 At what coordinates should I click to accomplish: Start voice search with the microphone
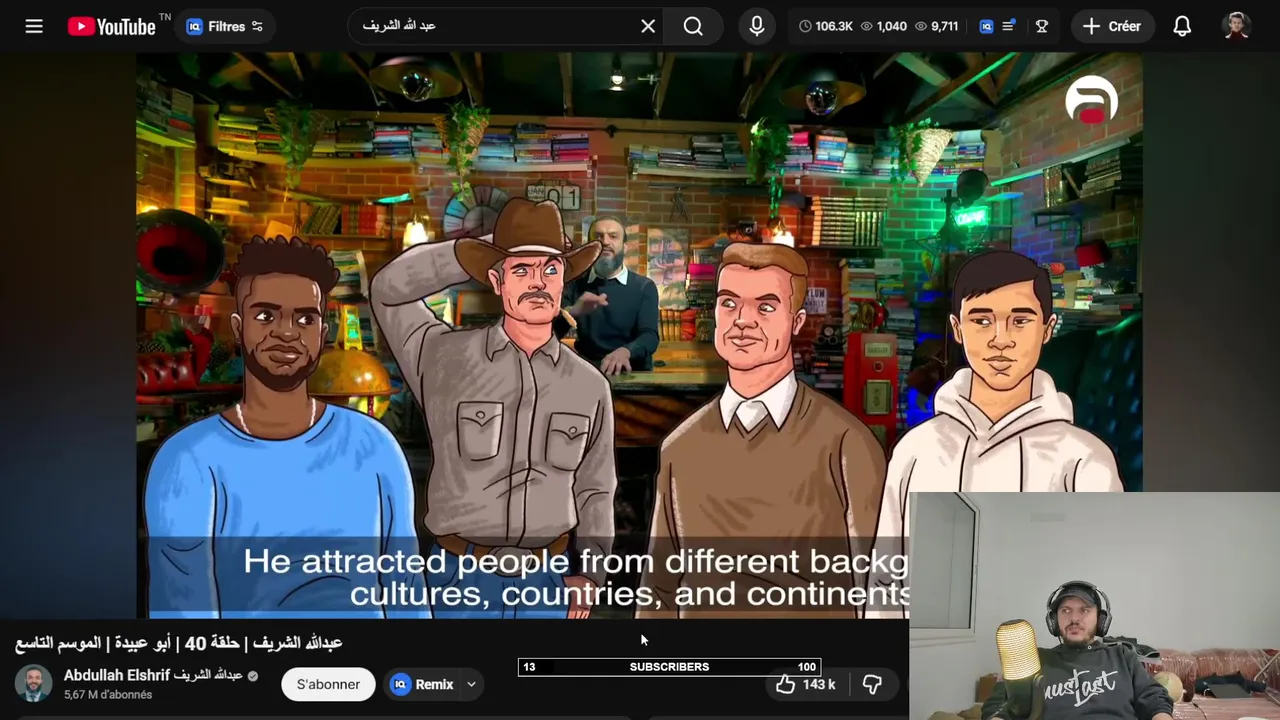pos(757,26)
